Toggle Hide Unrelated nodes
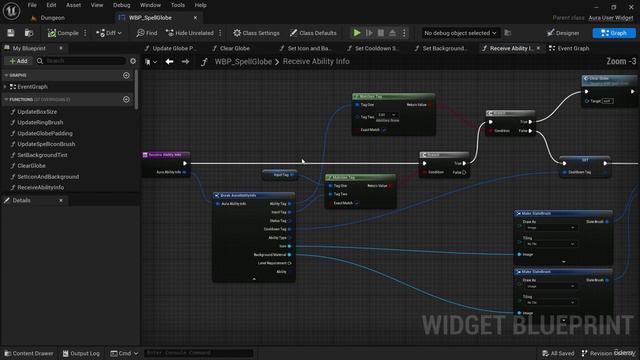 click(x=190, y=33)
